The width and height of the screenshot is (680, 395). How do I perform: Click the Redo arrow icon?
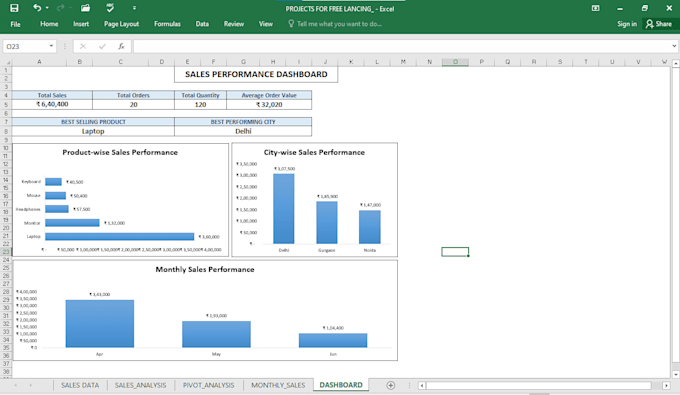coord(60,8)
